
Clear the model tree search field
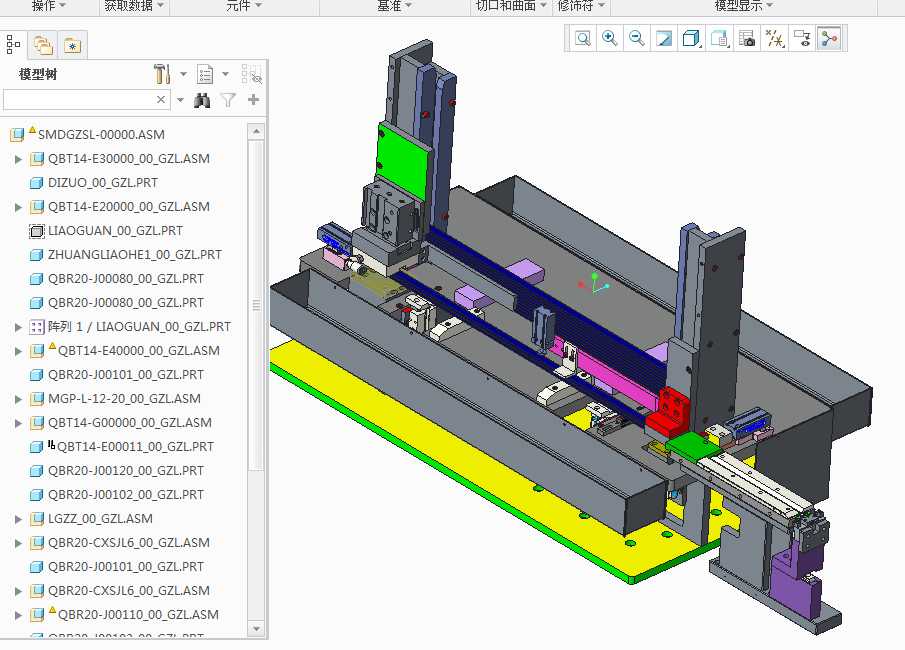(x=161, y=100)
